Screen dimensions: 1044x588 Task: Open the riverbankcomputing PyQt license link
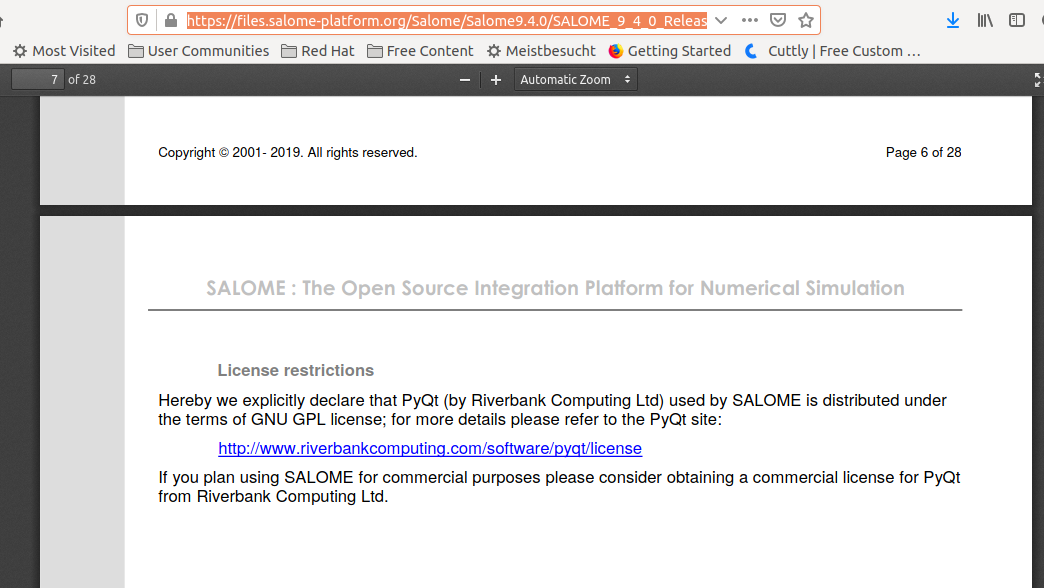click(430, 448)
